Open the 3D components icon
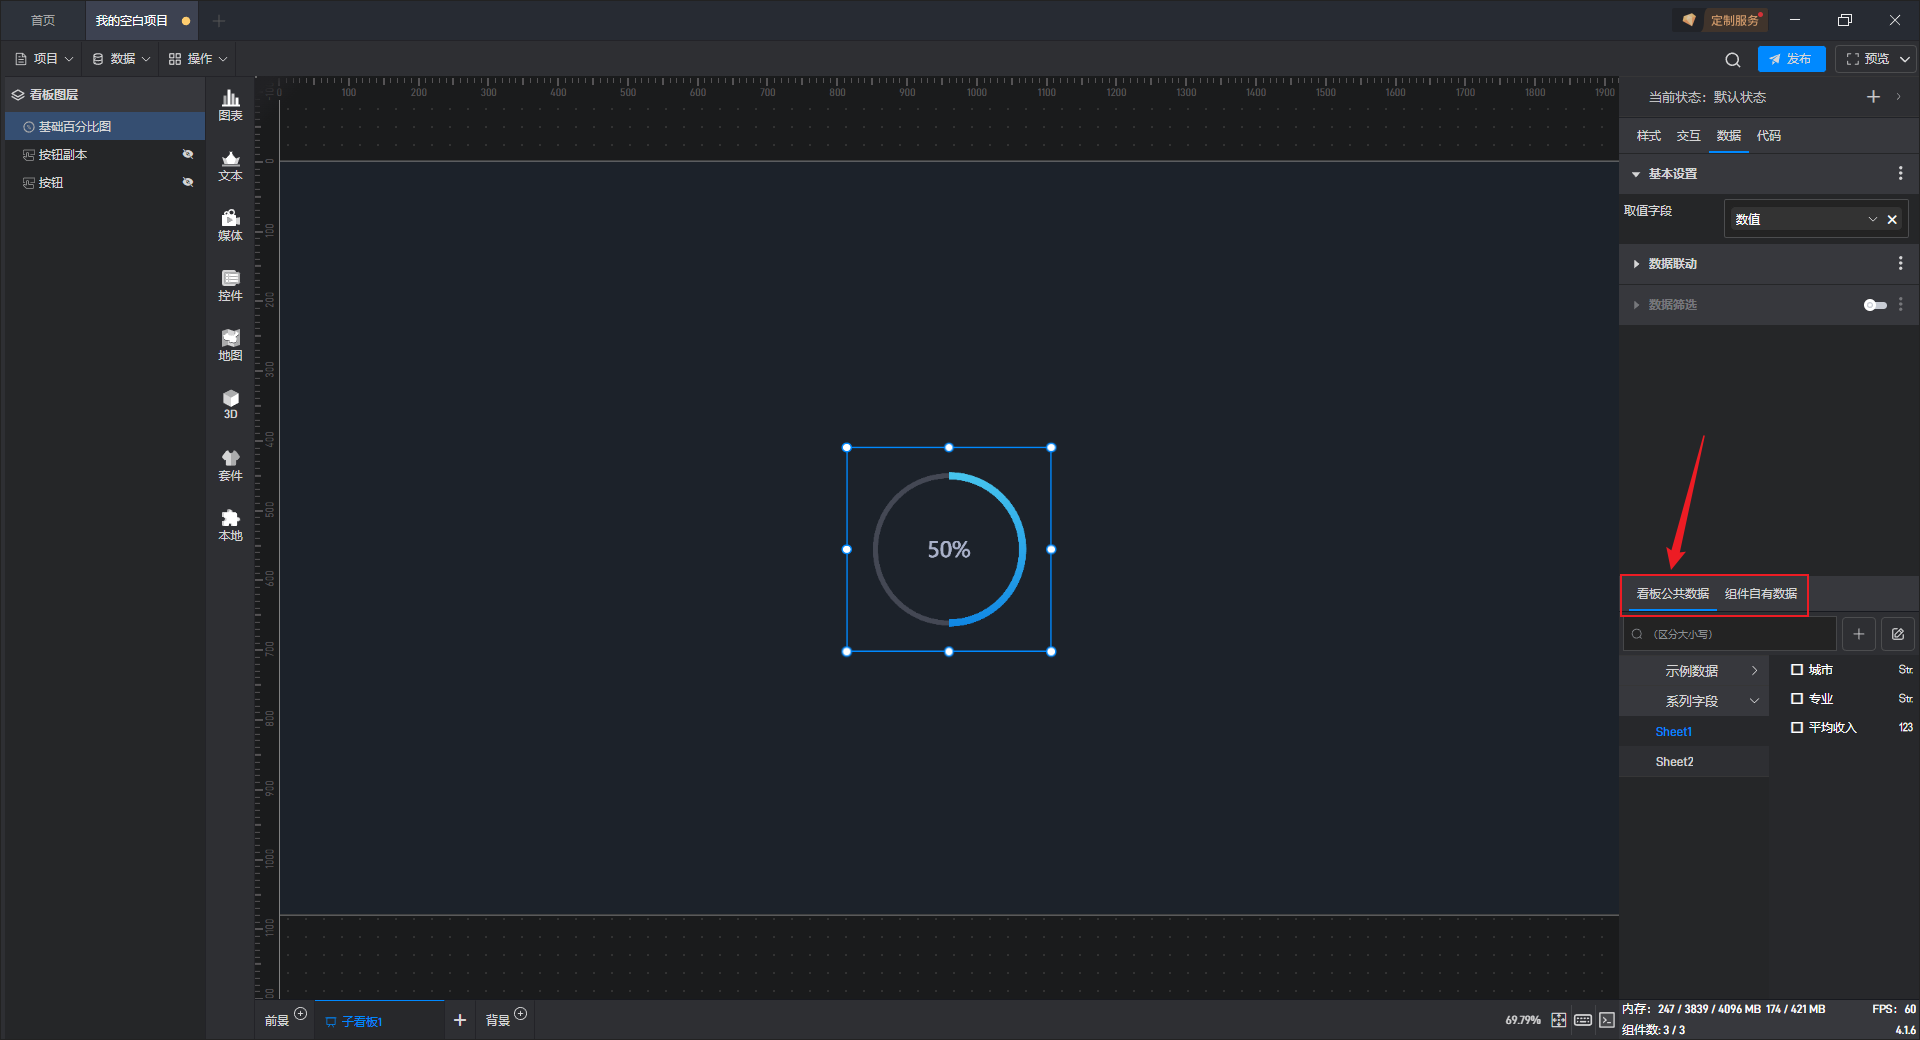The image size is (1920, 1040). pos(230,404)
